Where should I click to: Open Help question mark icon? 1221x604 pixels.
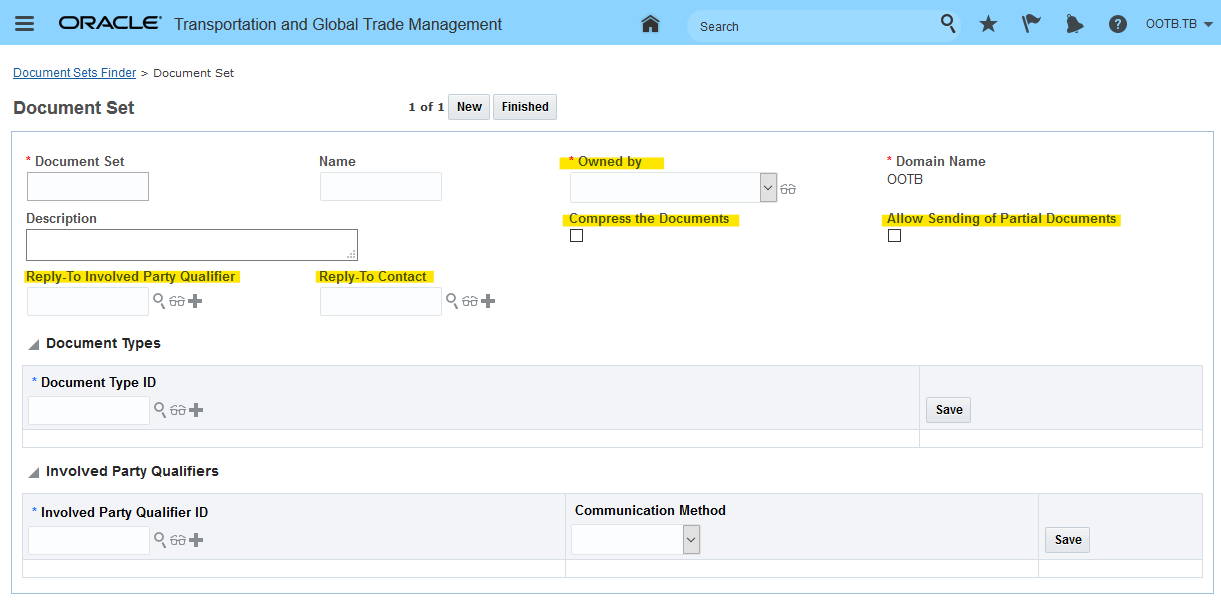[1118, 24]
